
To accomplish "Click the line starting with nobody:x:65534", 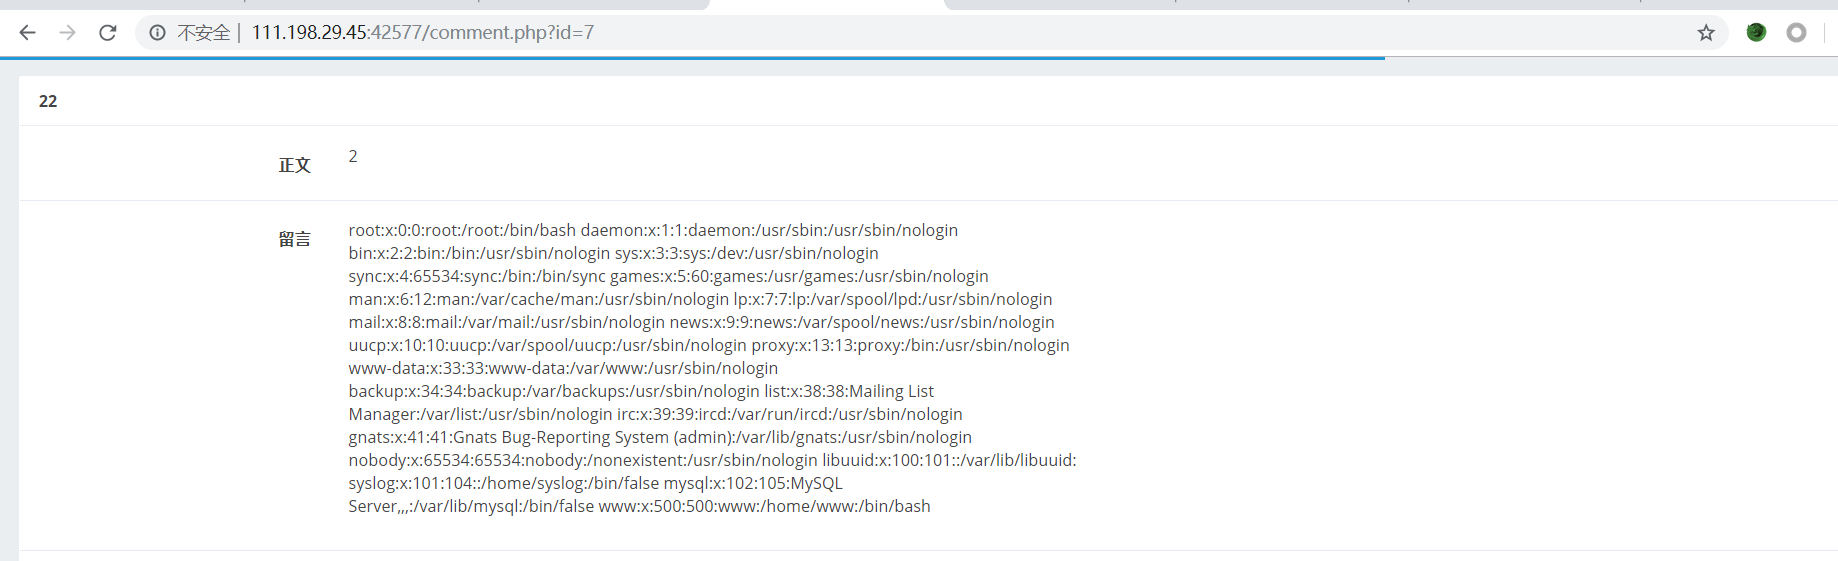I will (711, 460).
